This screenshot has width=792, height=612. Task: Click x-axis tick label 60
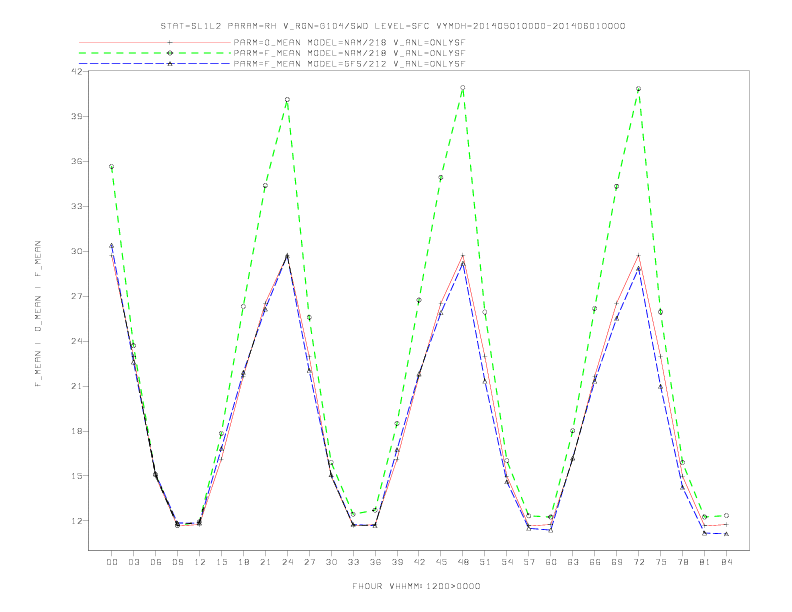click(x=551, y=562)
